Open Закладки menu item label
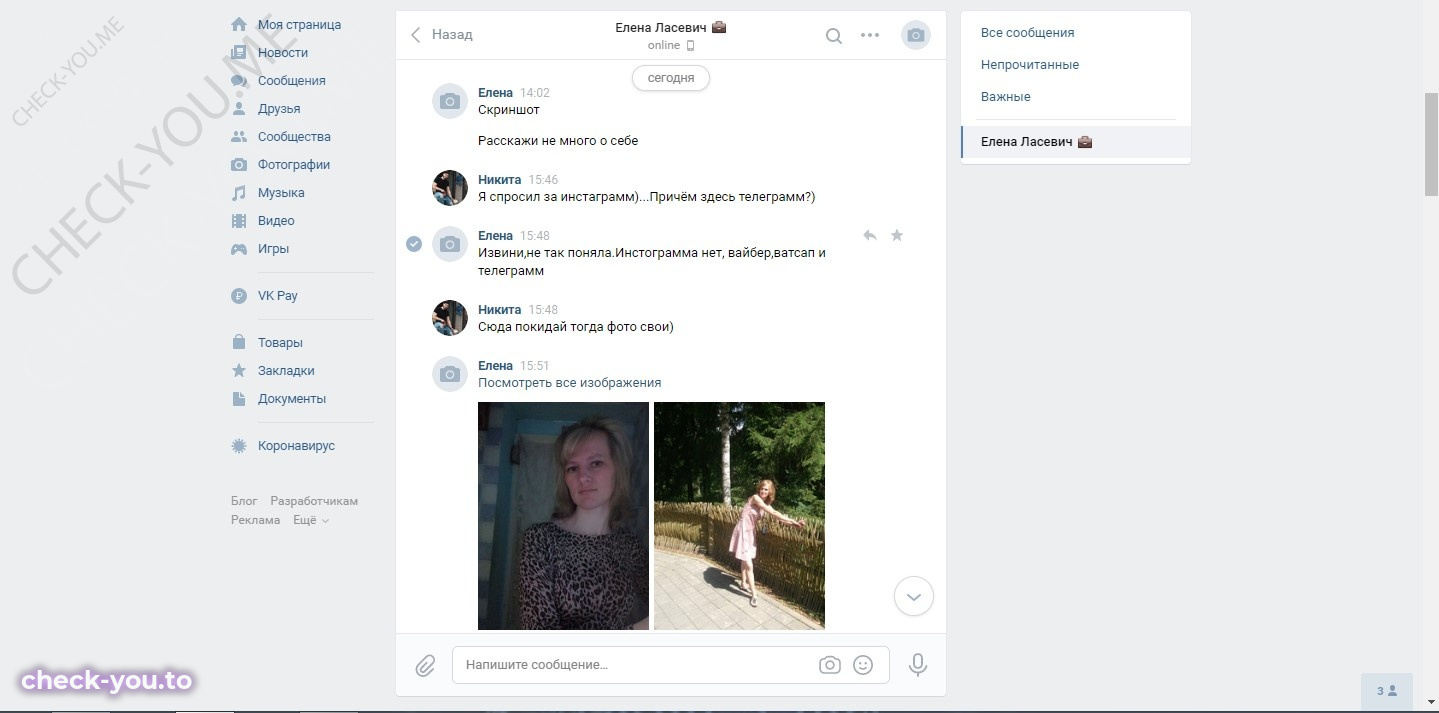1439x713 pixels. point(286,370)
